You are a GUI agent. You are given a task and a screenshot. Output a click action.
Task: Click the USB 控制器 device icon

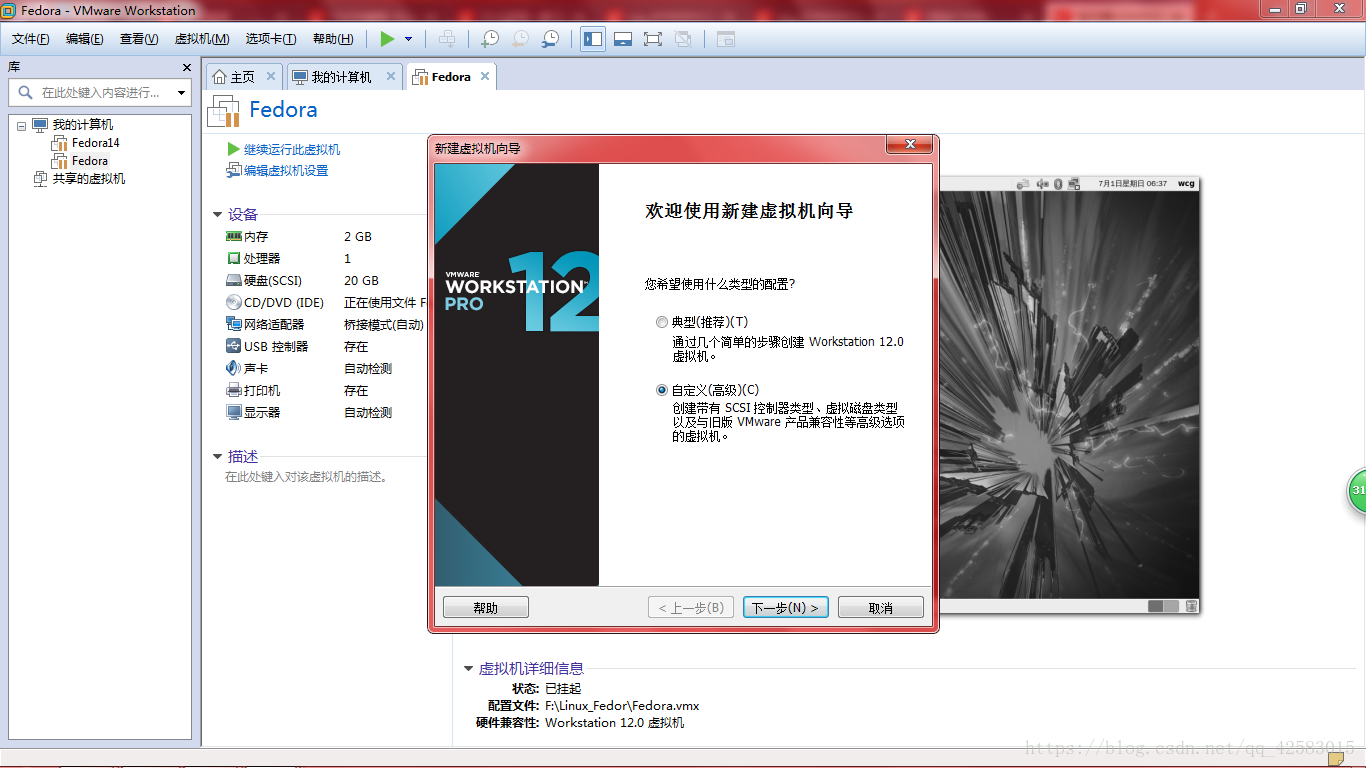pos(234,347)
